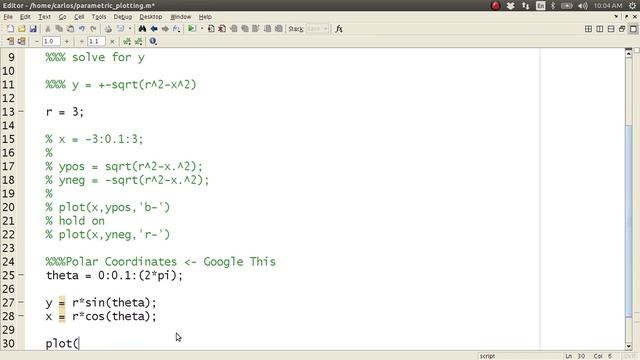Go back with the blue left arrow

click(154, 29)
